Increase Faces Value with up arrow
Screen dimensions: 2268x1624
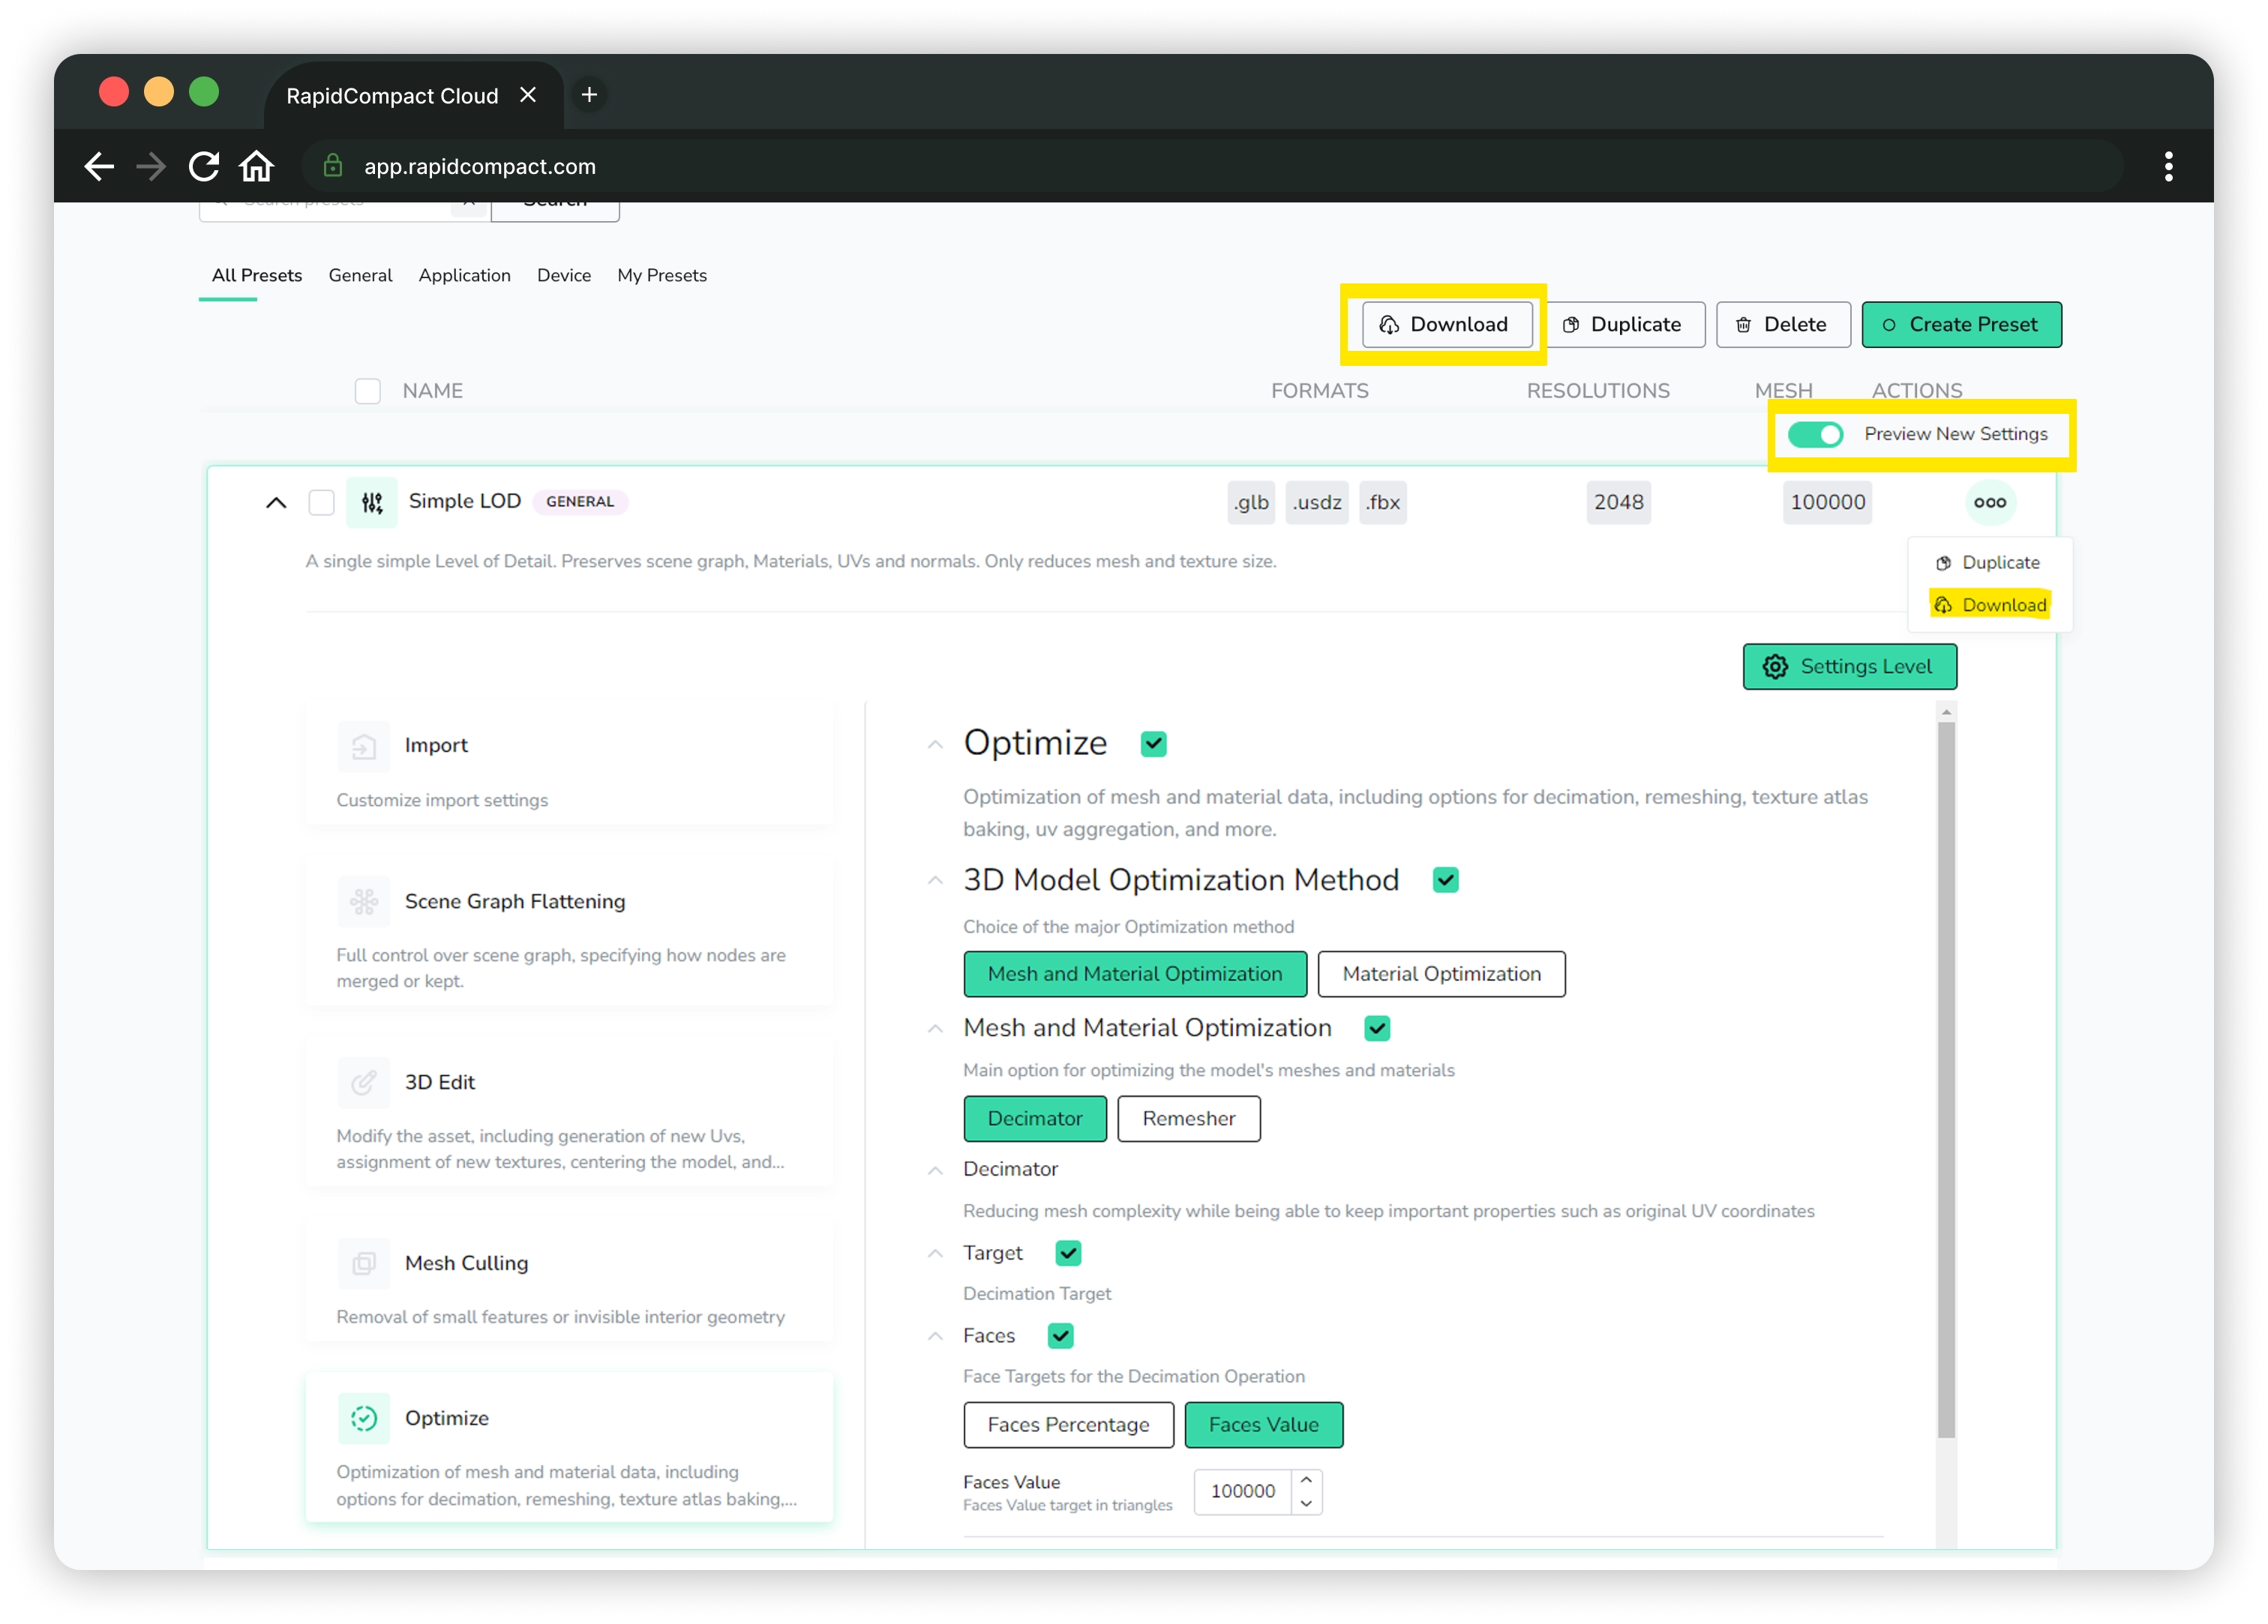(x=1306, y=1481)
